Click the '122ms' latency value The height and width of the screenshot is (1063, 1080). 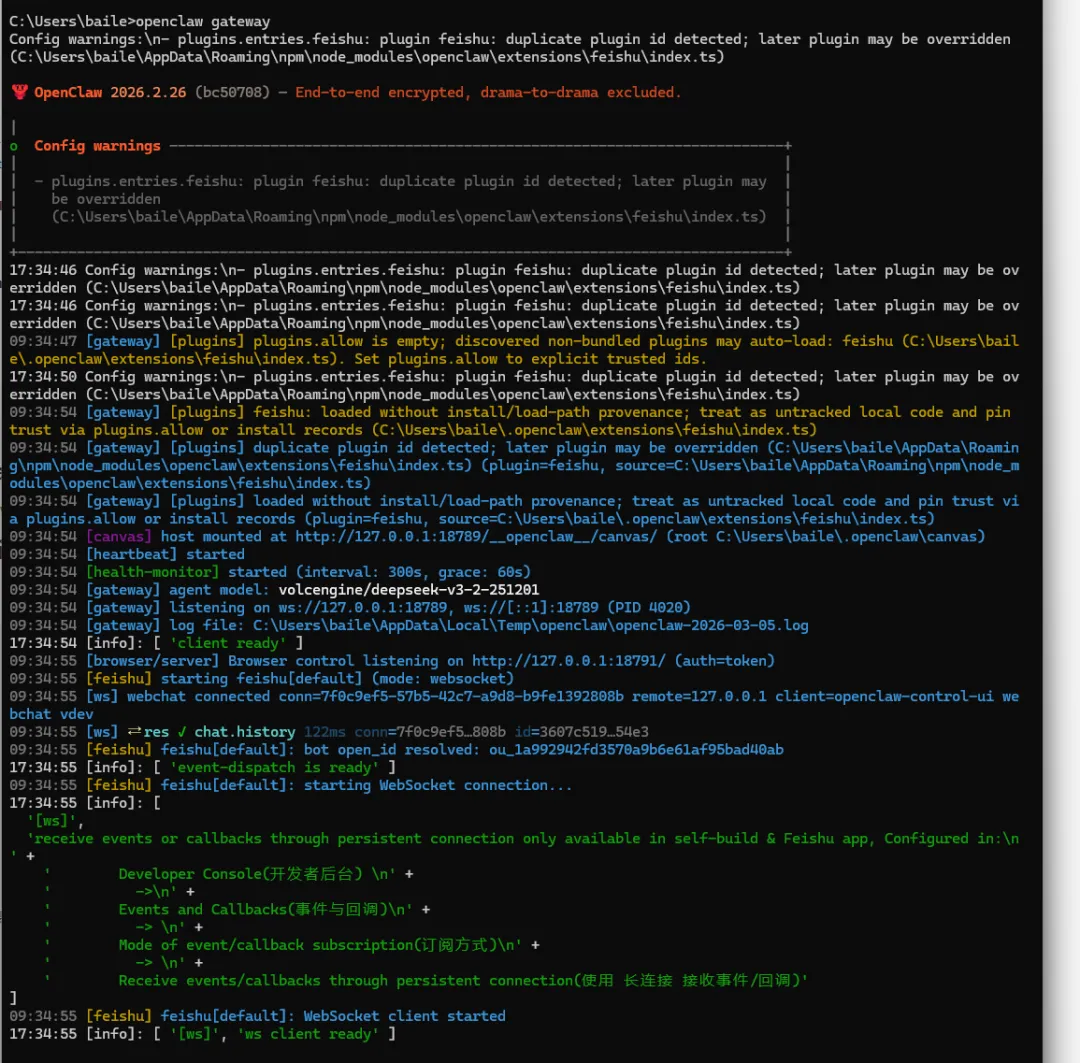[x=325, y=732]
